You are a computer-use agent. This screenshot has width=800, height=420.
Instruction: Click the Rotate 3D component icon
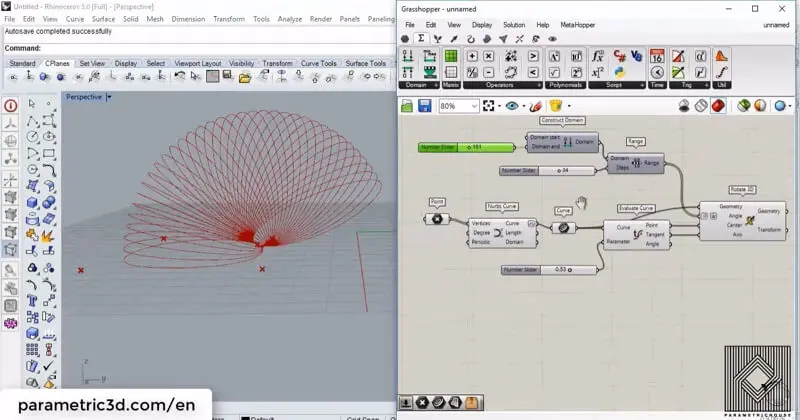point(749,221)
